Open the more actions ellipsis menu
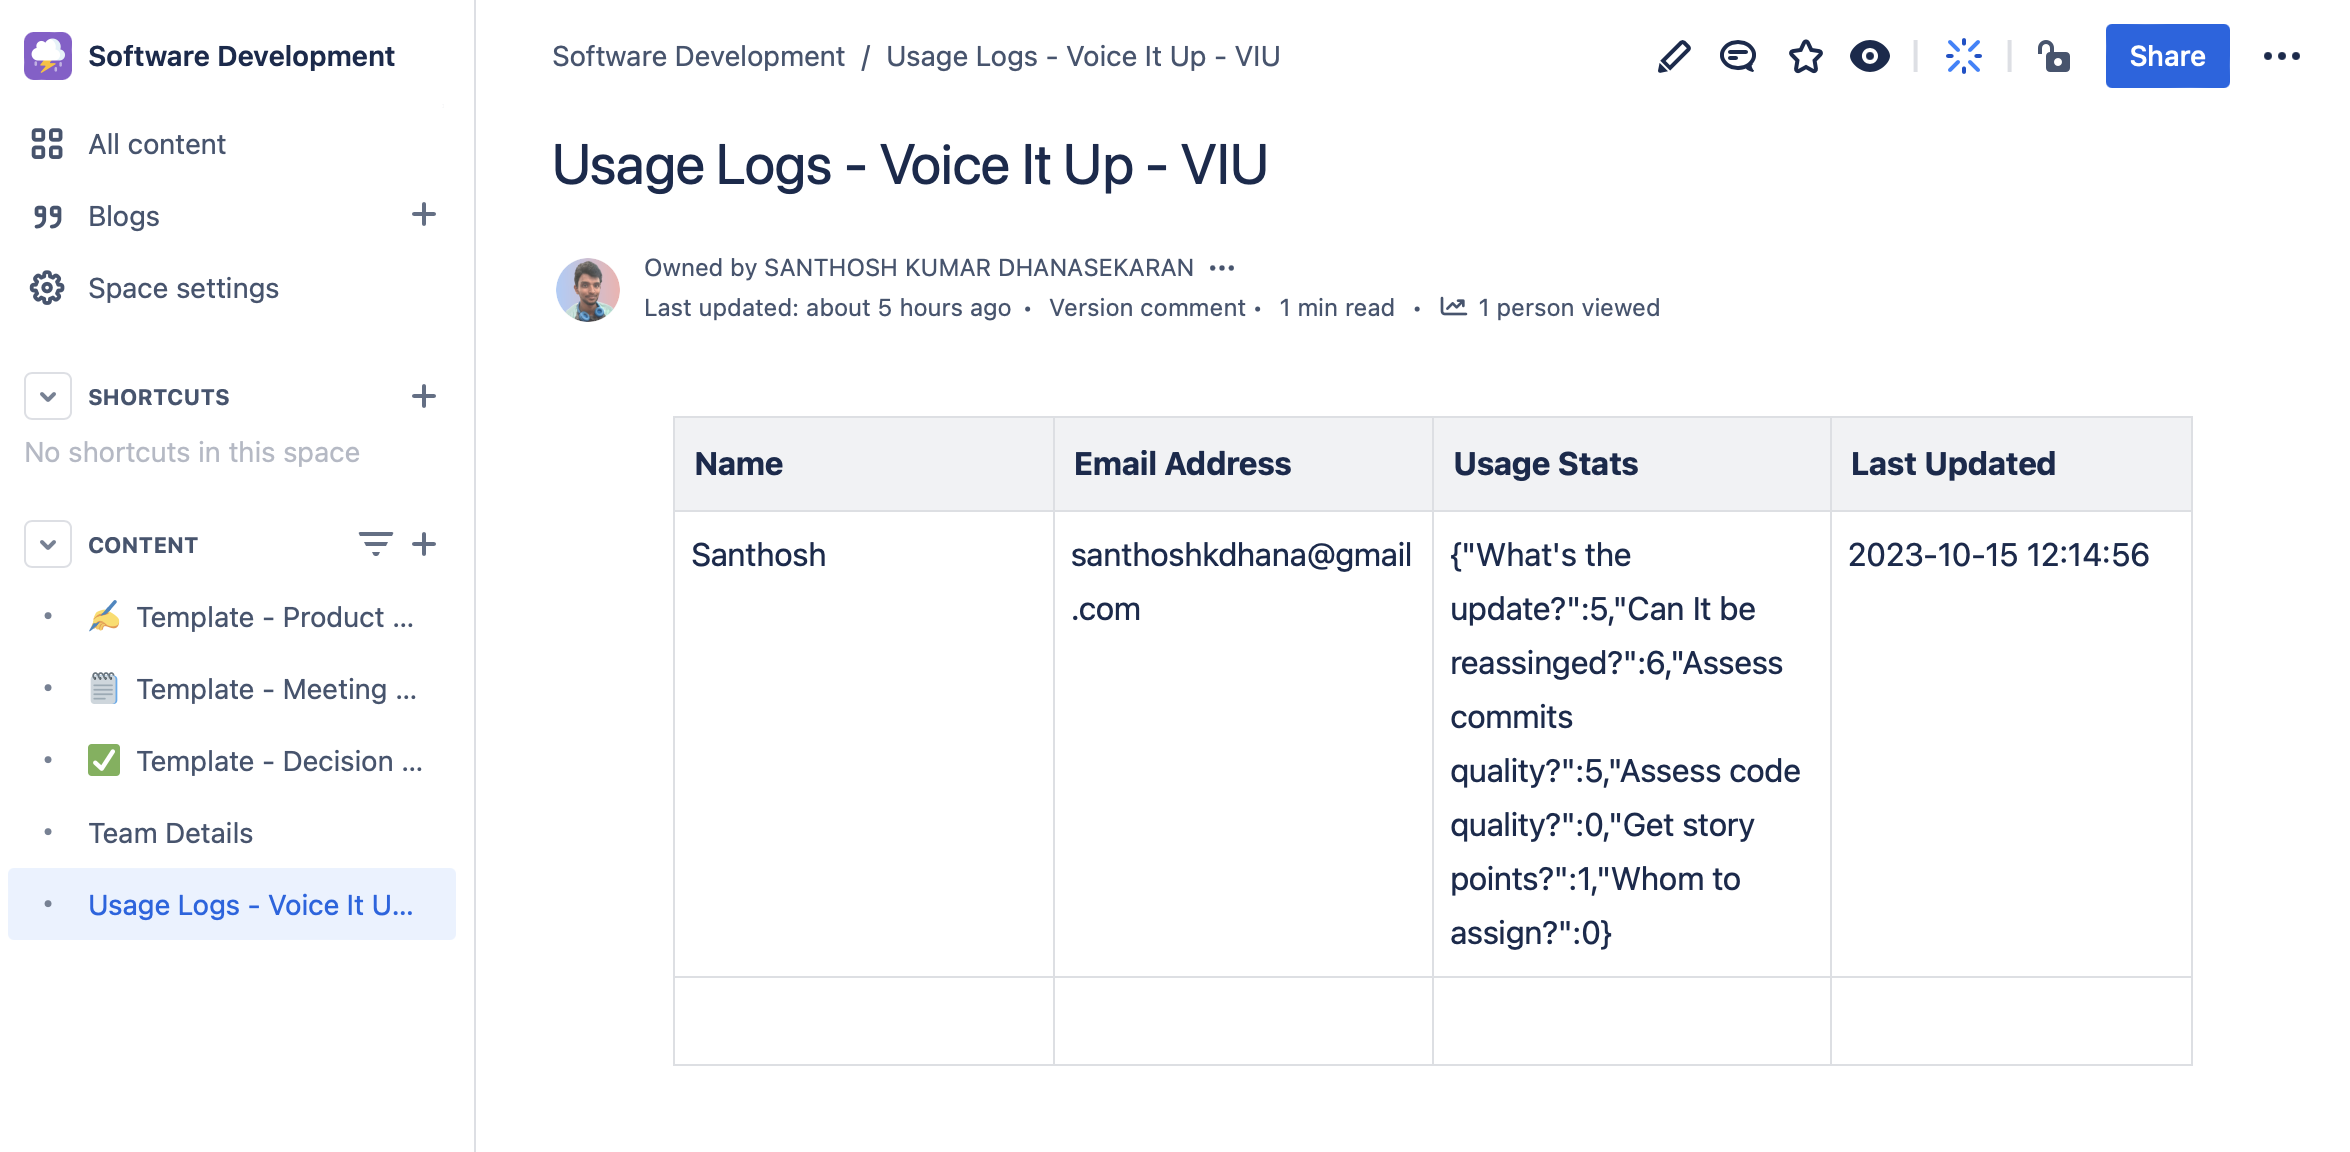The image size is (2350, 1152). pyautogui.click(x=2281, y=57)
